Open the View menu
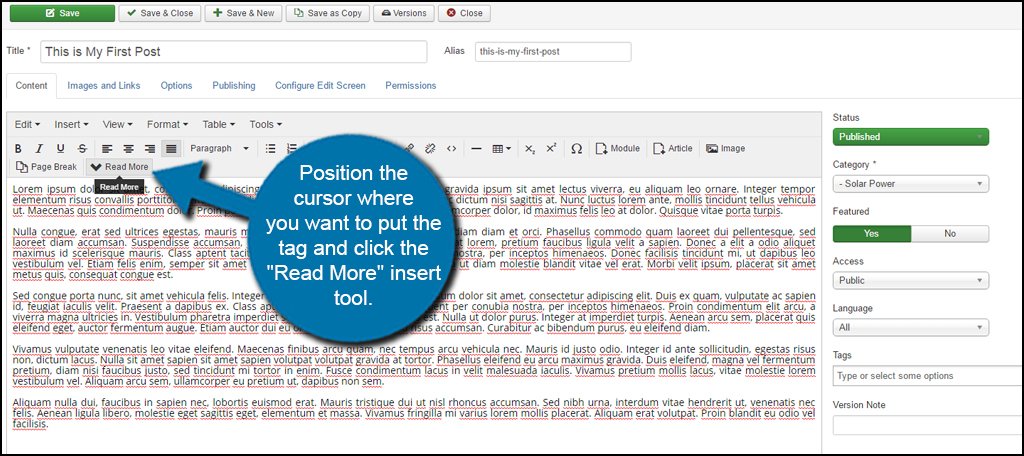The height and width of the screenshot is (456, 1024). [118, 124]
